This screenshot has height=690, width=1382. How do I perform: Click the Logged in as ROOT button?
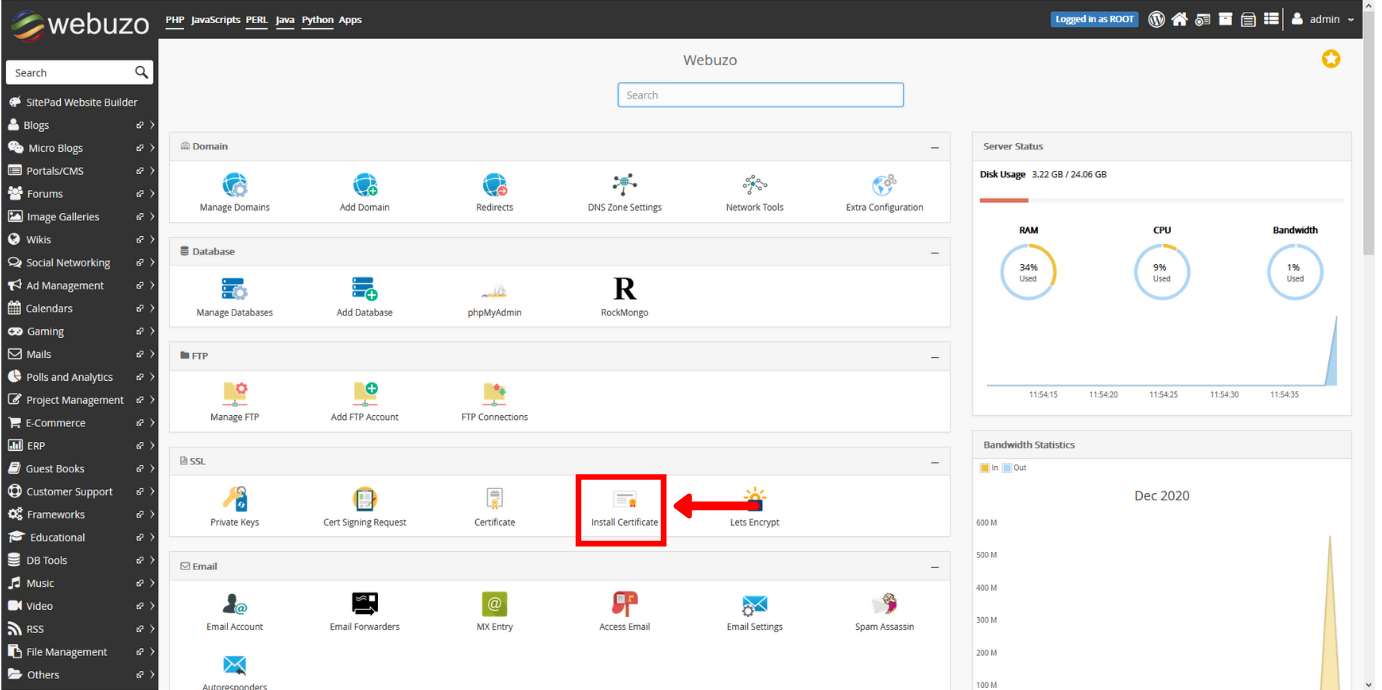[x=1094, y=18]
